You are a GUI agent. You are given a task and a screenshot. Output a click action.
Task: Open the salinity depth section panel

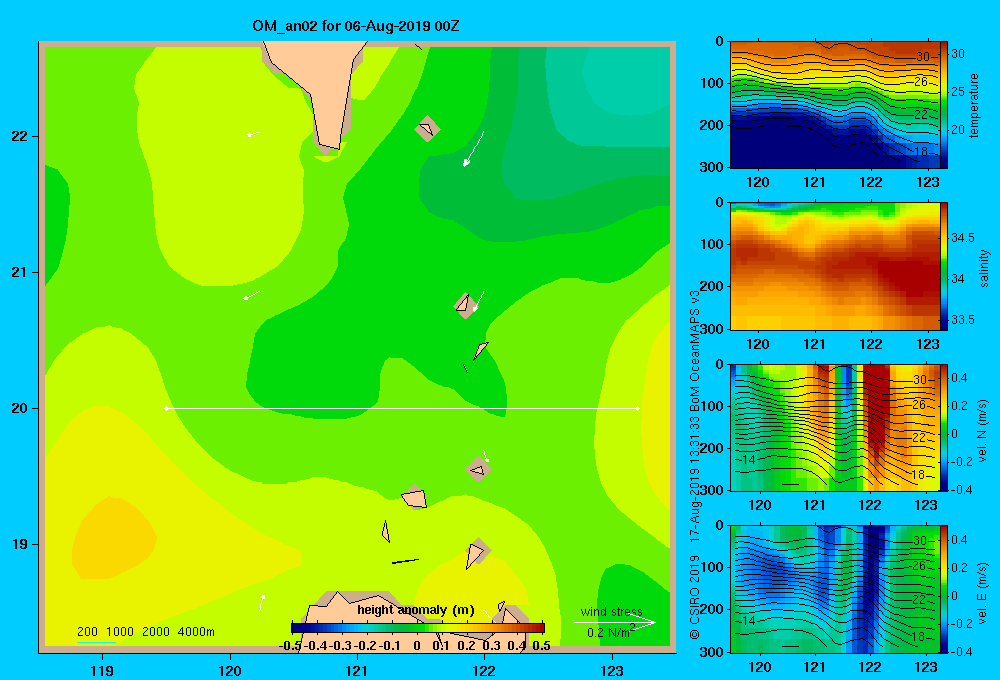[835, 266]
